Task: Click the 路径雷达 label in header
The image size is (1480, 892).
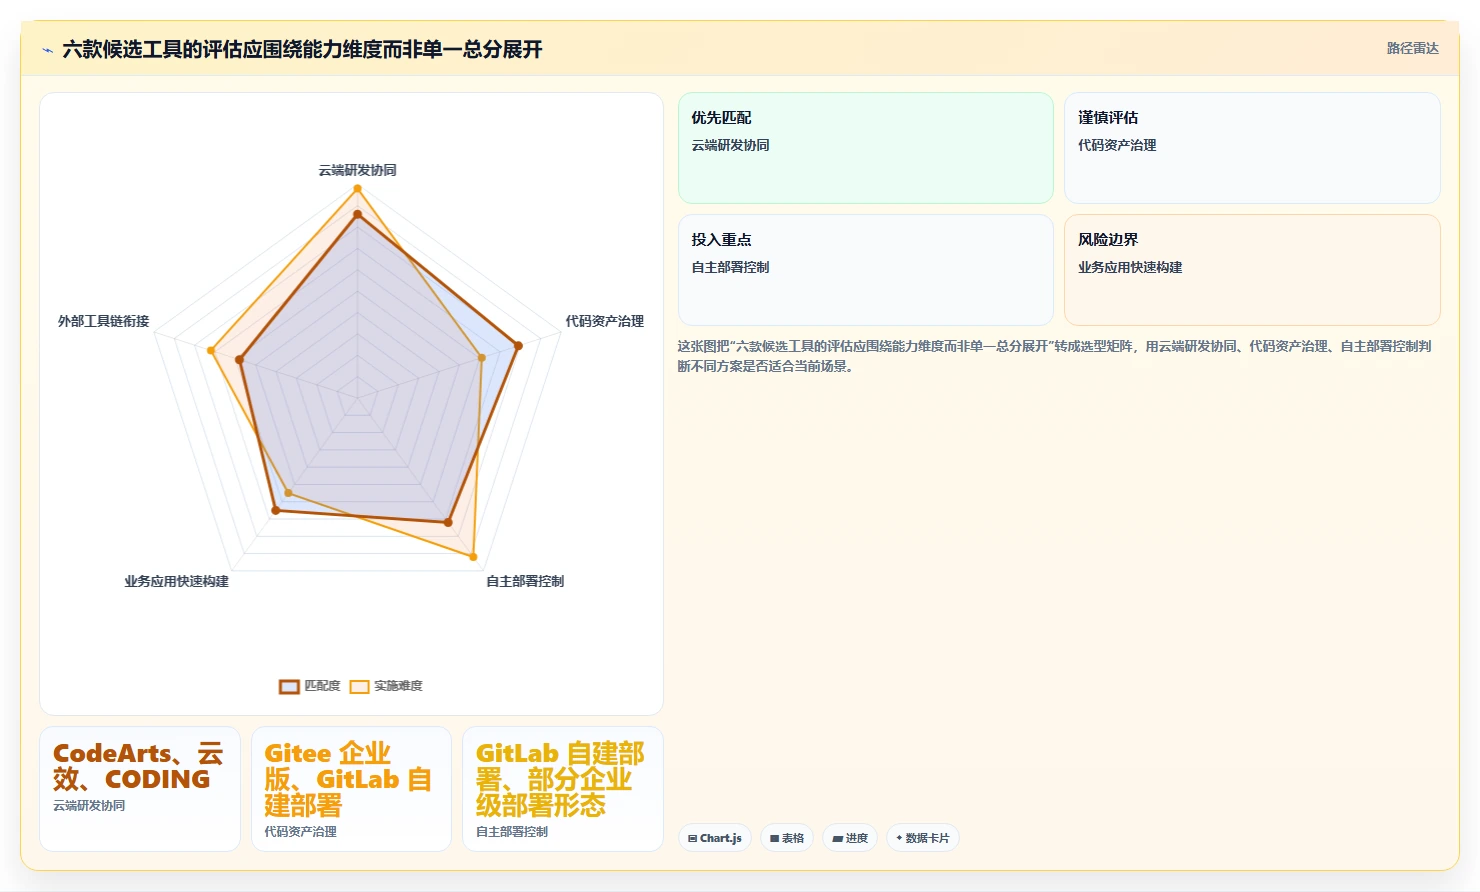Action: point(1412,48)
